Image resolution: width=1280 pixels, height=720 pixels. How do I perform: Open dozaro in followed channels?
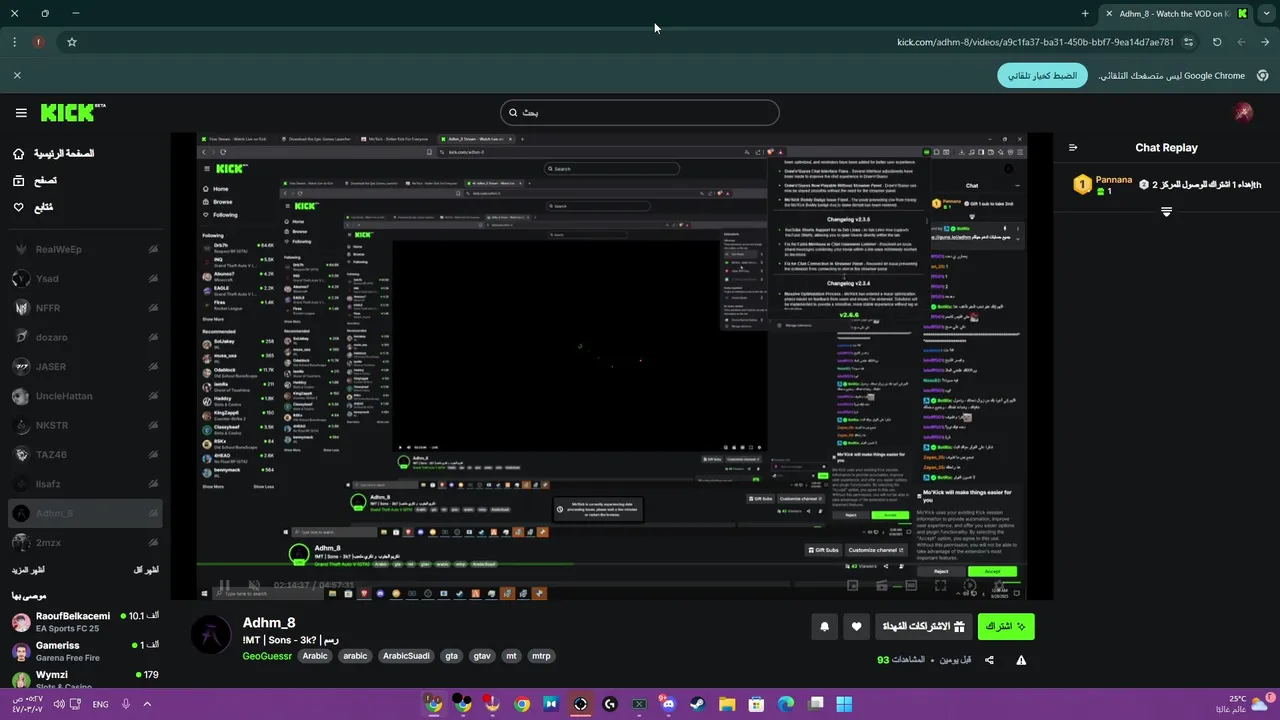(85, 337)
